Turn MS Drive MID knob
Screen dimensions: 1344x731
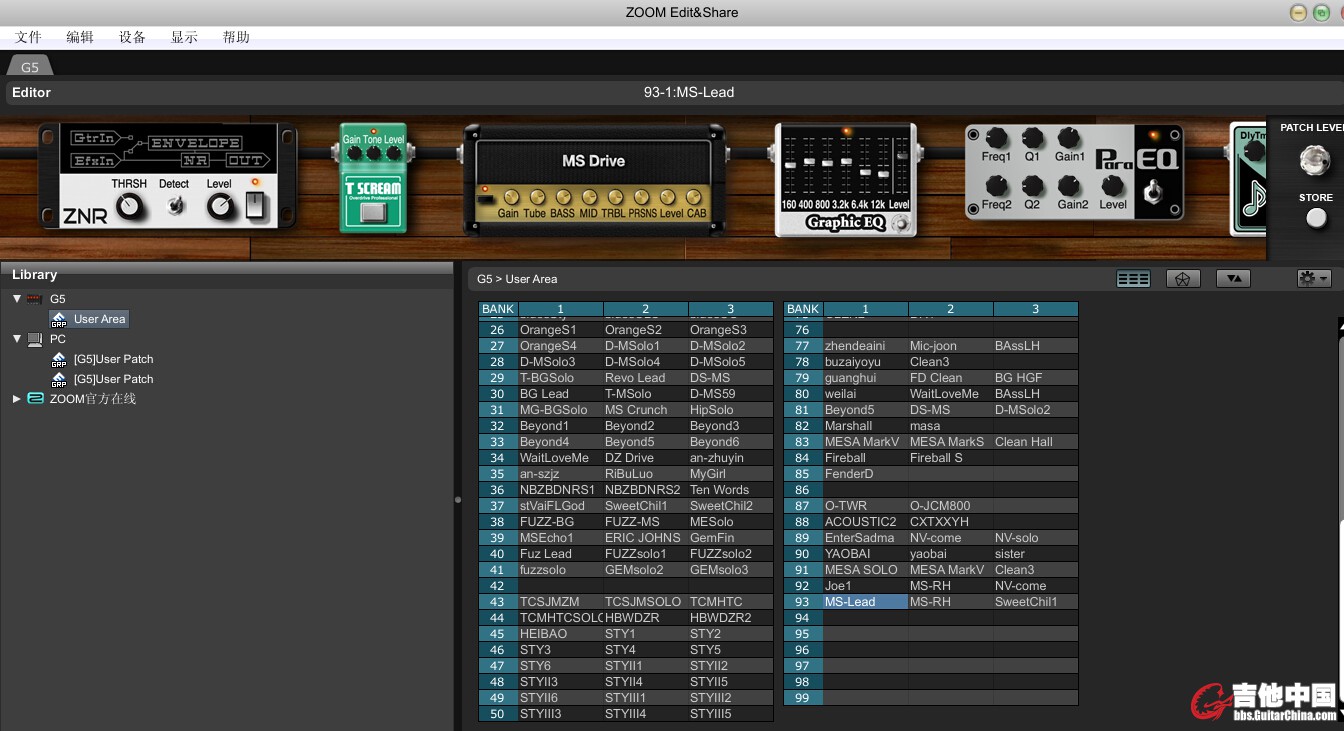pyautogui.click(x=589, y=197)
